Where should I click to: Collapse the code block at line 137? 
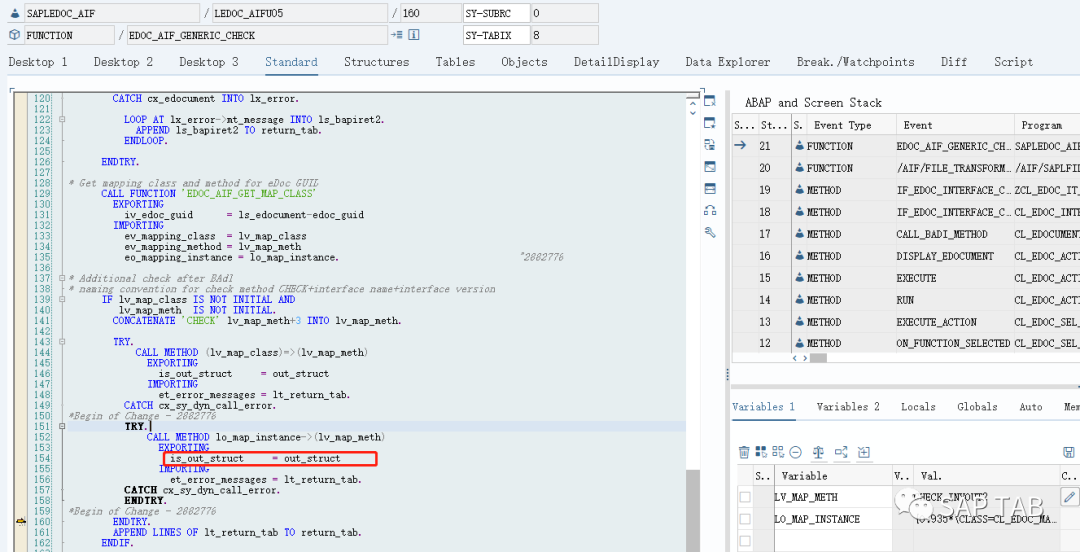(x=63, y=278)
